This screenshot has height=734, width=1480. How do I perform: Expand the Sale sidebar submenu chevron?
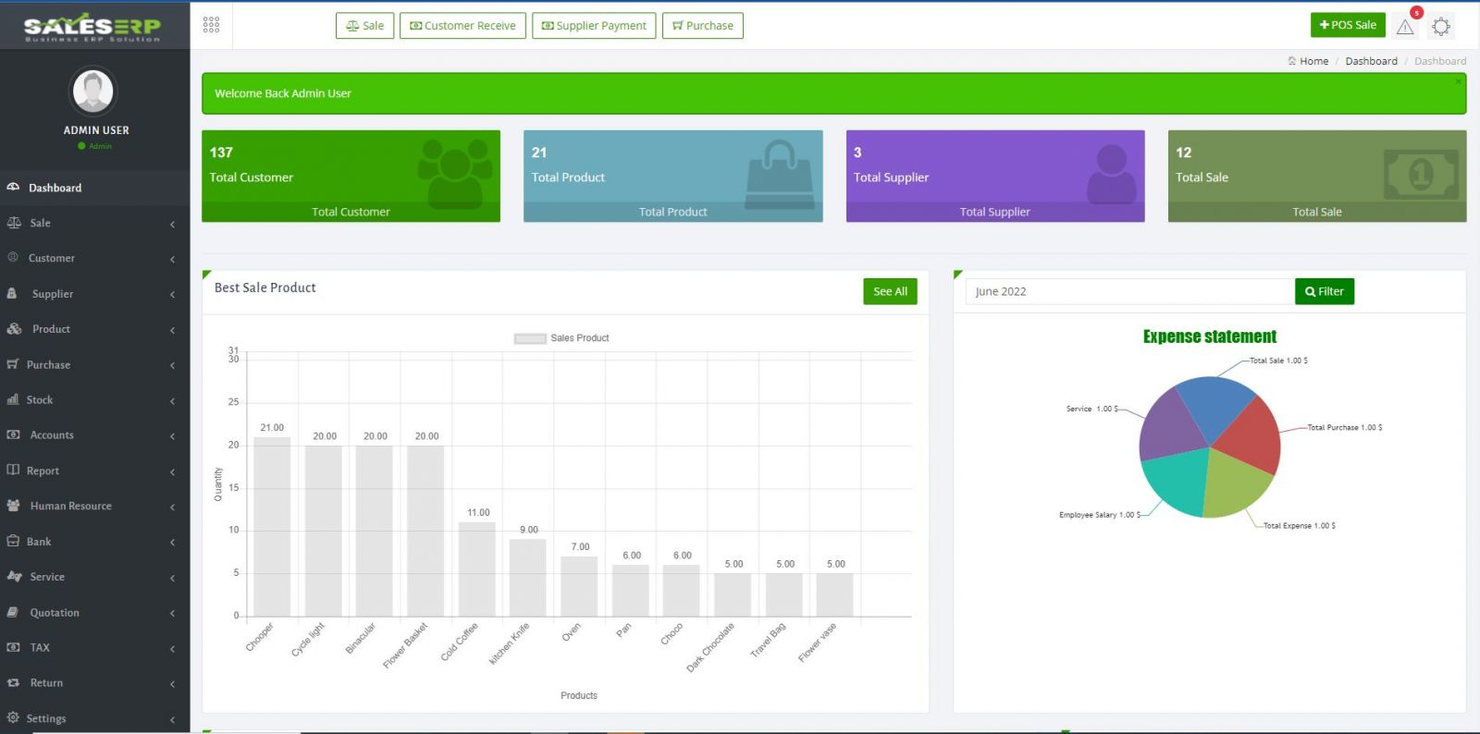(171, 222)
